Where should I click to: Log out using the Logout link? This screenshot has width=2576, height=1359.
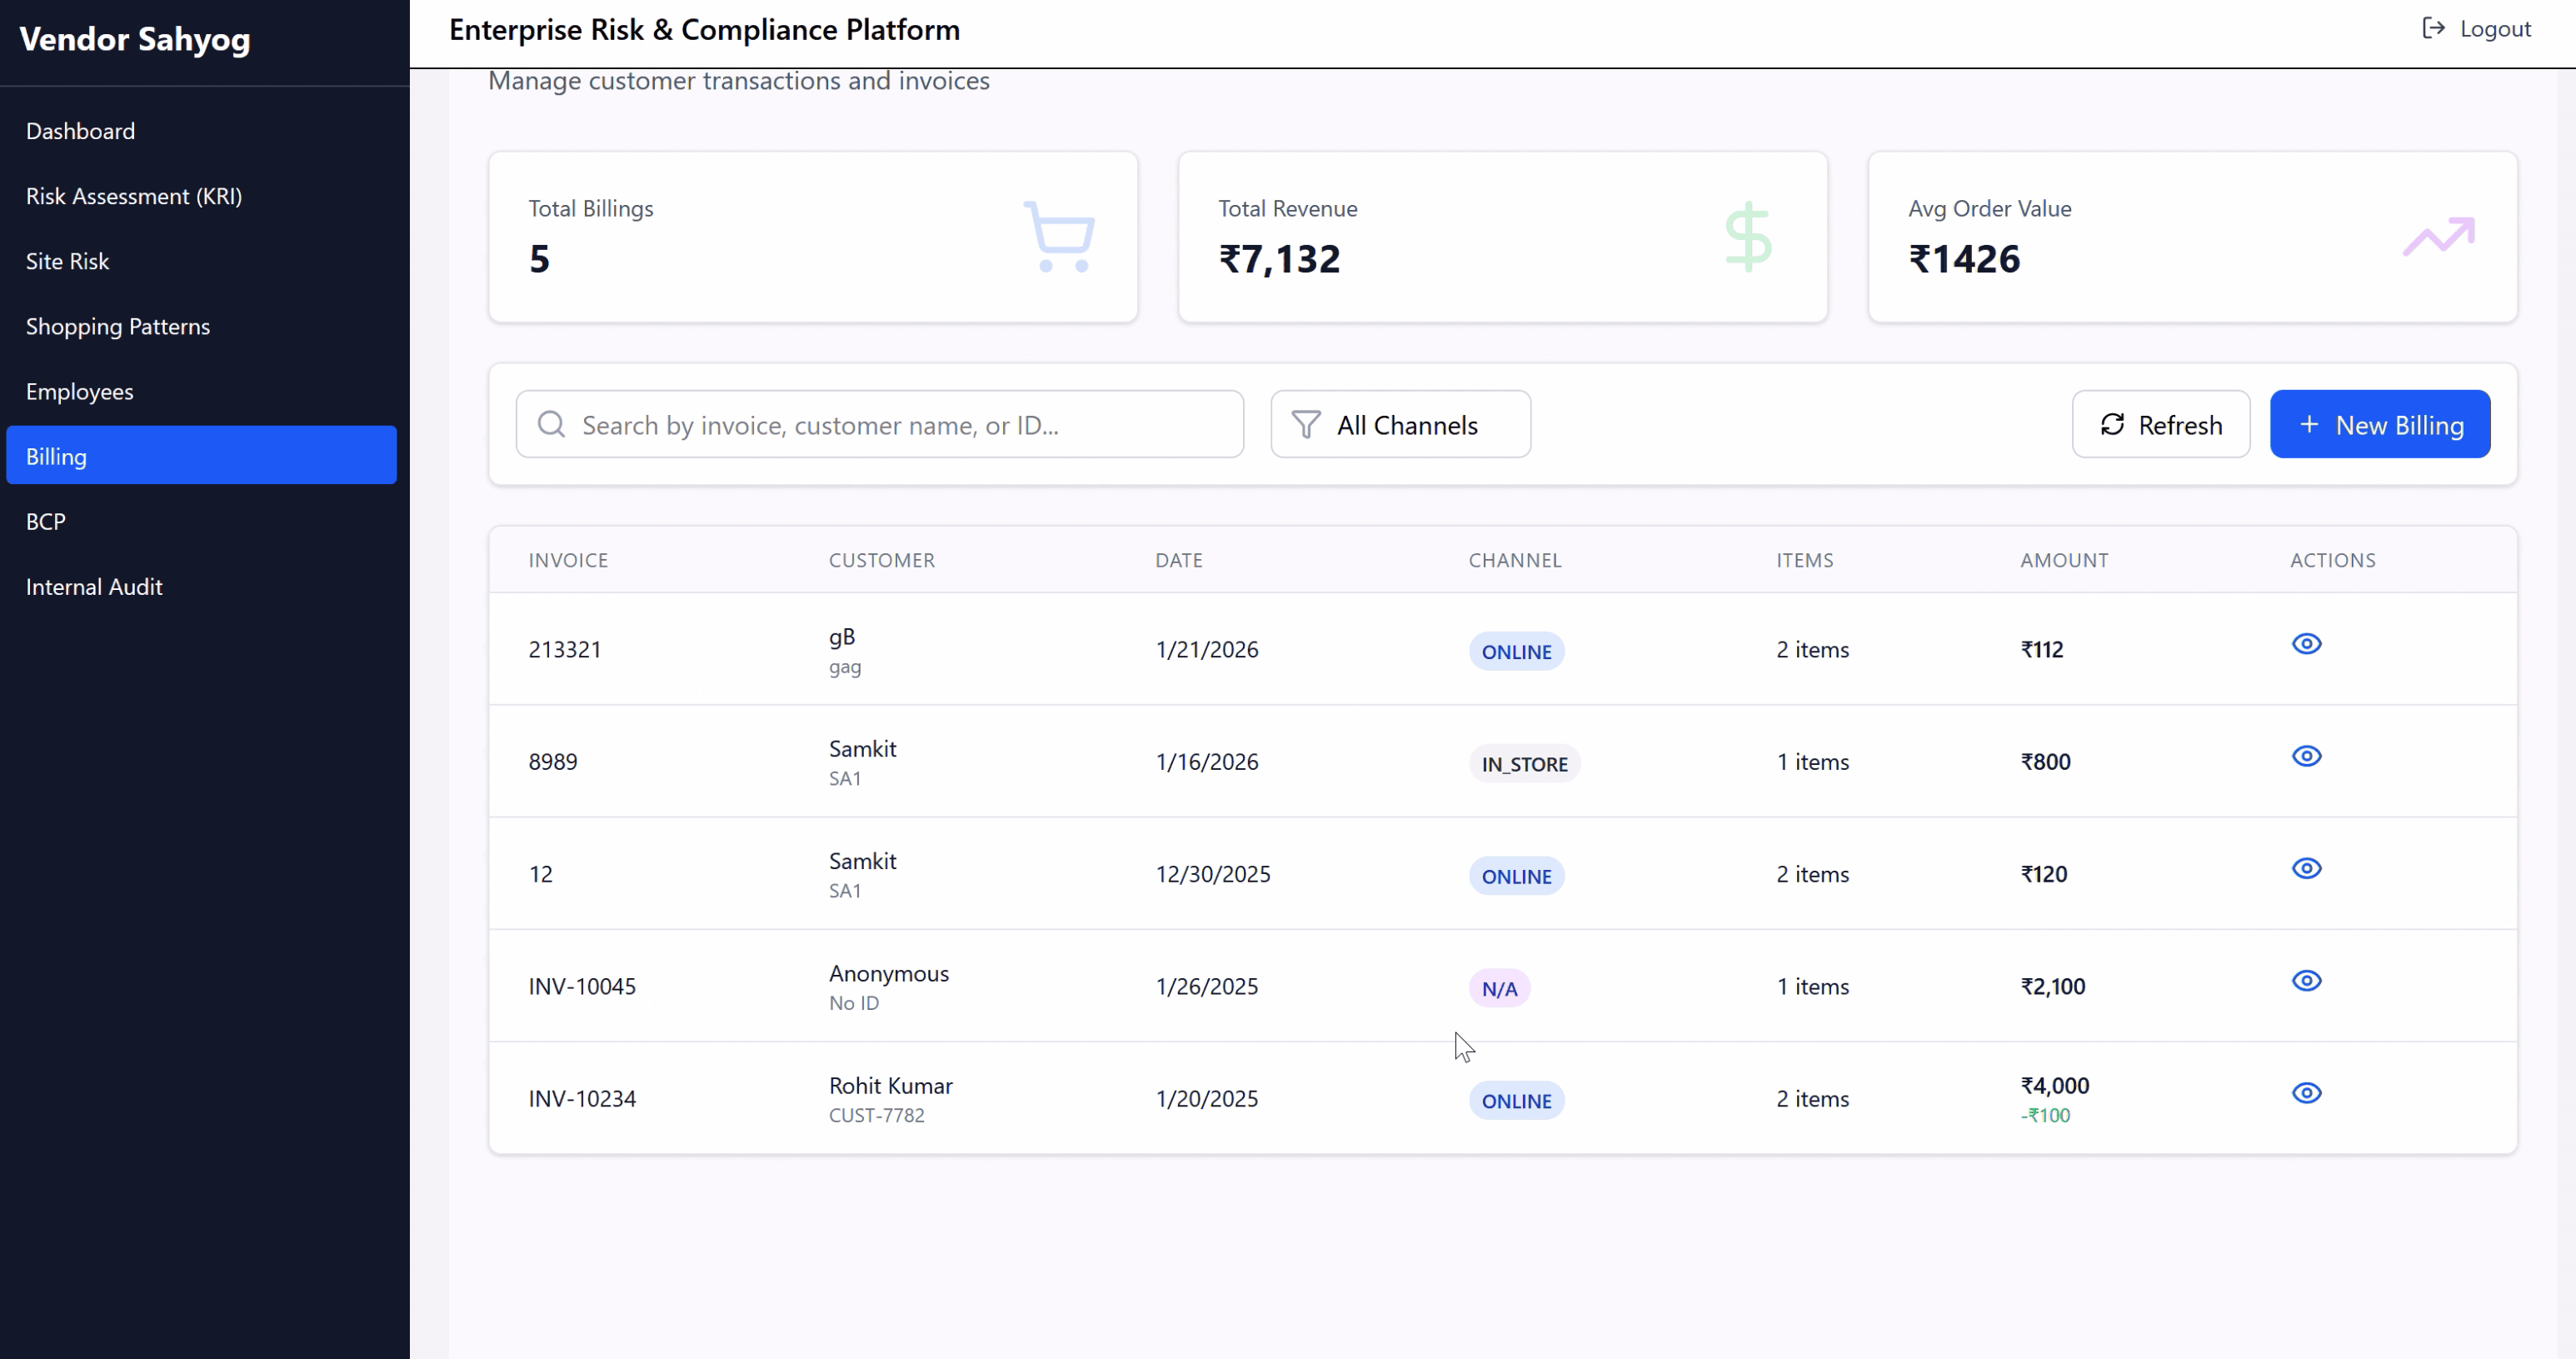tap(2476, 29)
